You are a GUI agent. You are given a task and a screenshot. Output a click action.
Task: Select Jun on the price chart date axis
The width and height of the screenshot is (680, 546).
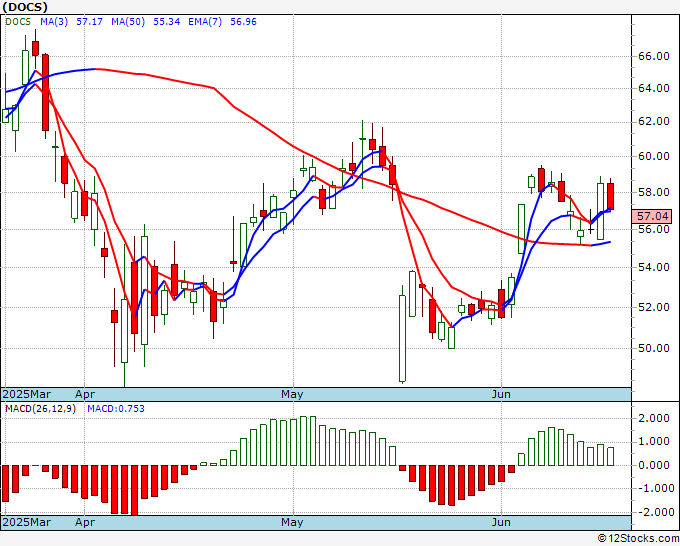501,394
